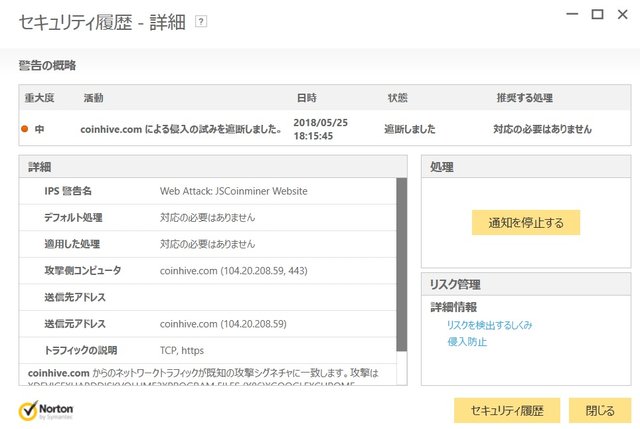
Task: Click the Norton logo icon
Action: tap(46, 411)
